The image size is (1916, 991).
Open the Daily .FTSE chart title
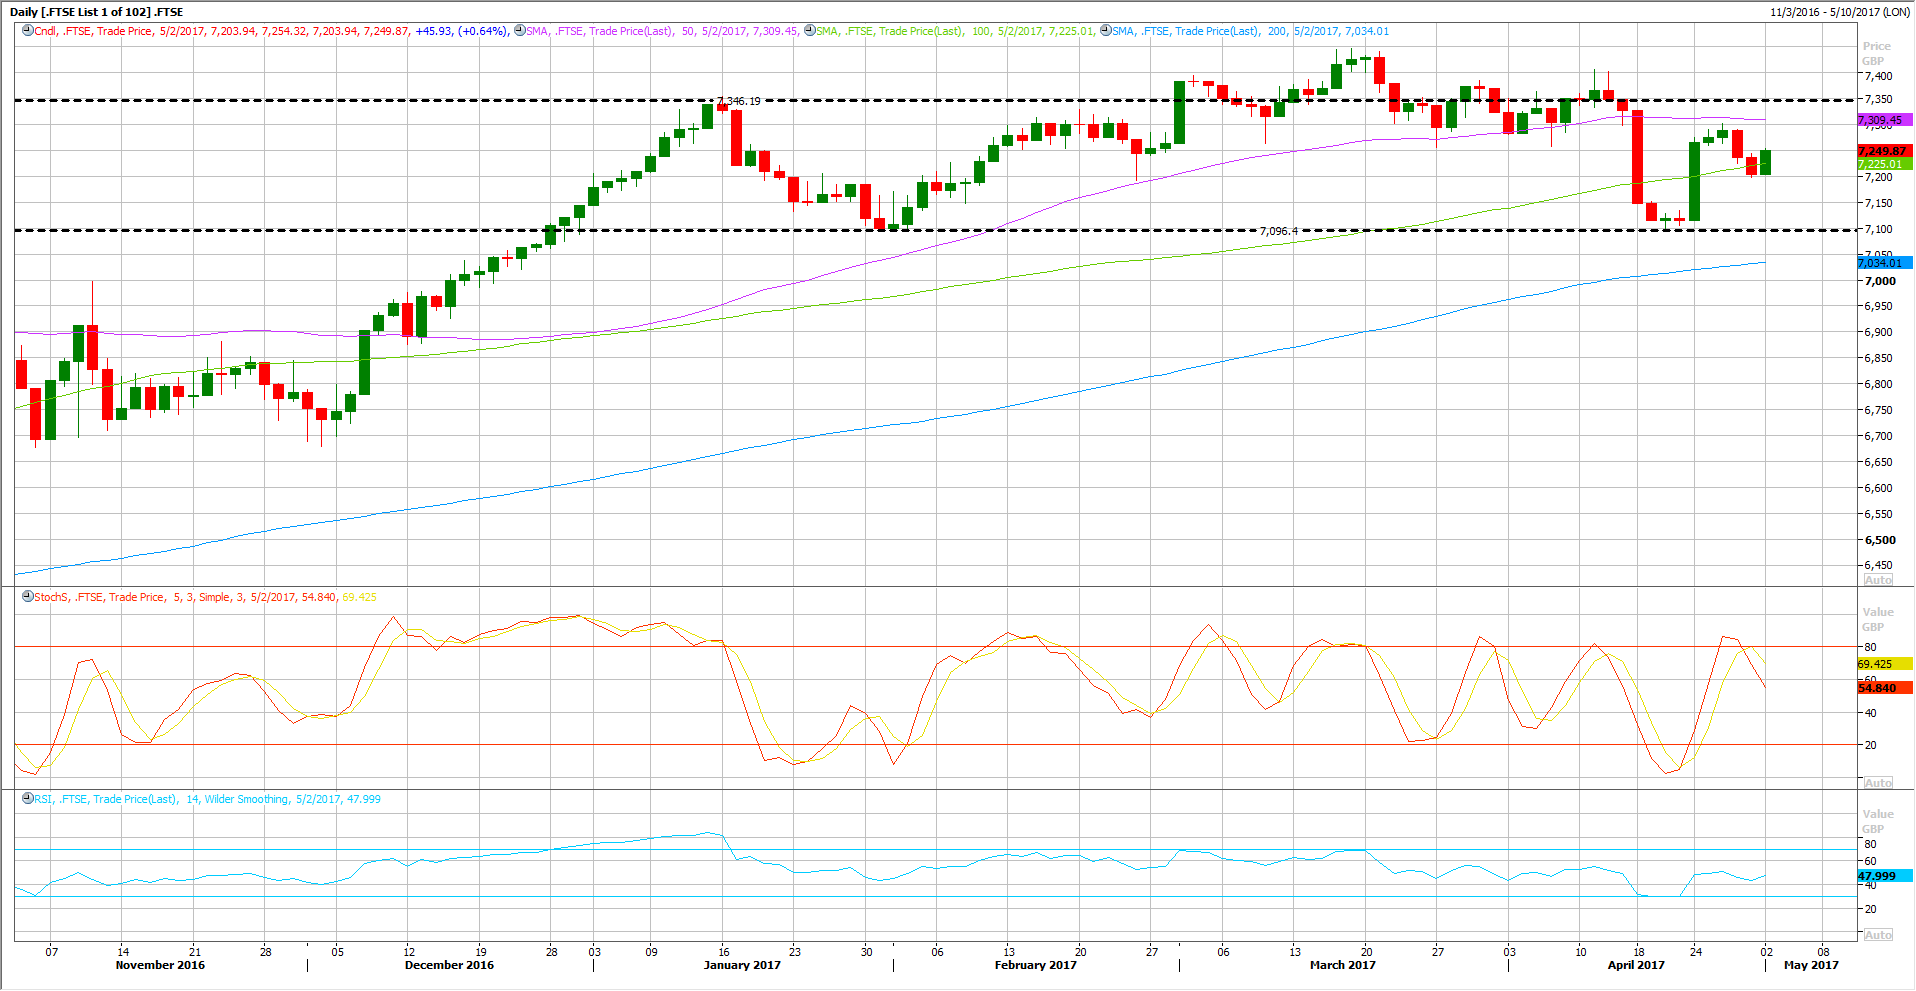97,12
